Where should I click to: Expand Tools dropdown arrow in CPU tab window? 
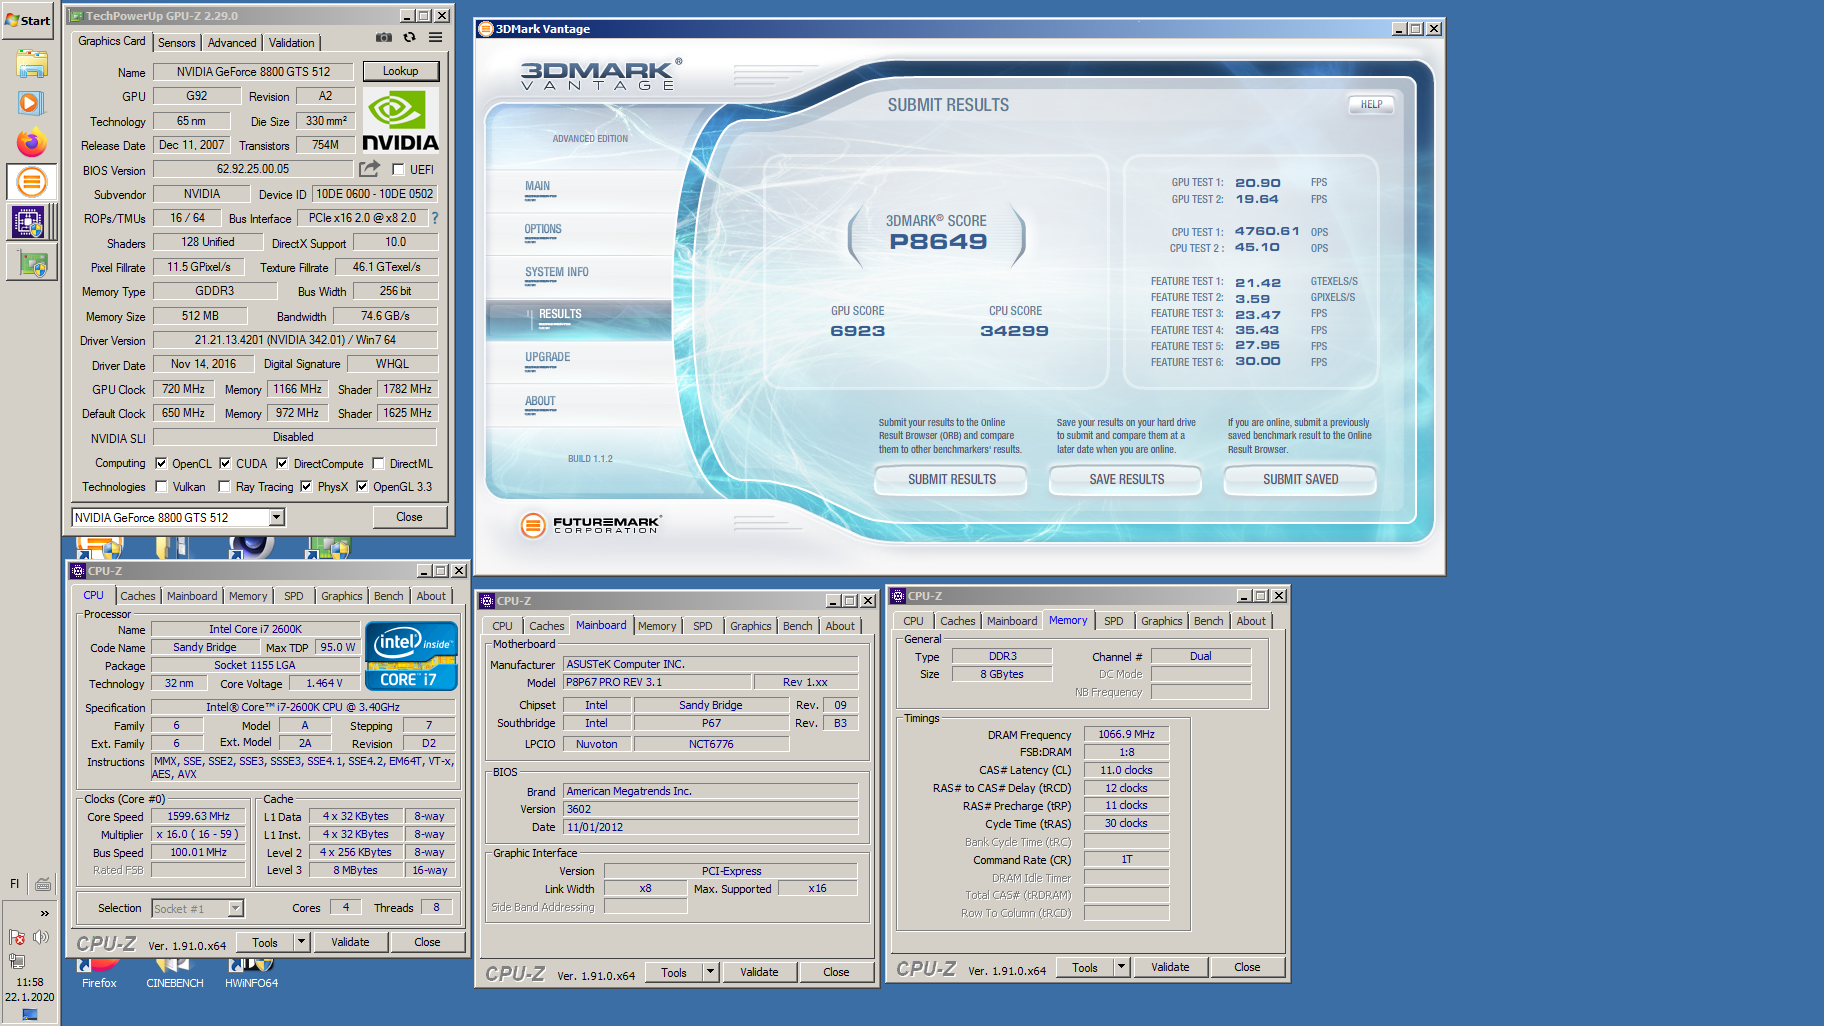pos(301,942)
